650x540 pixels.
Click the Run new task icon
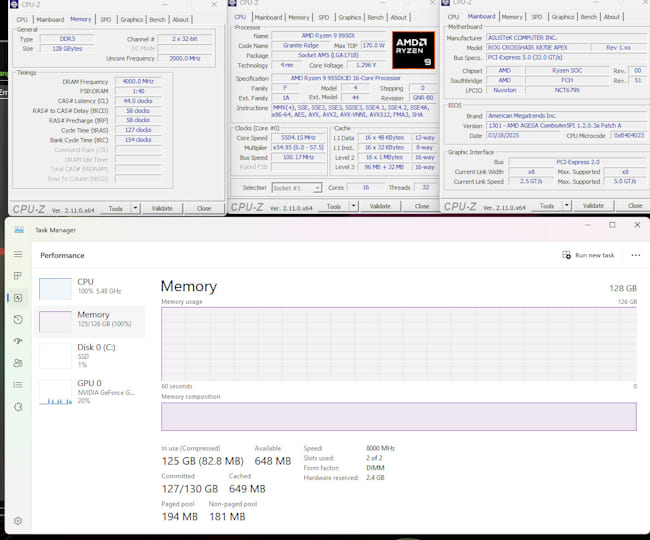click(x=566, y=255)
